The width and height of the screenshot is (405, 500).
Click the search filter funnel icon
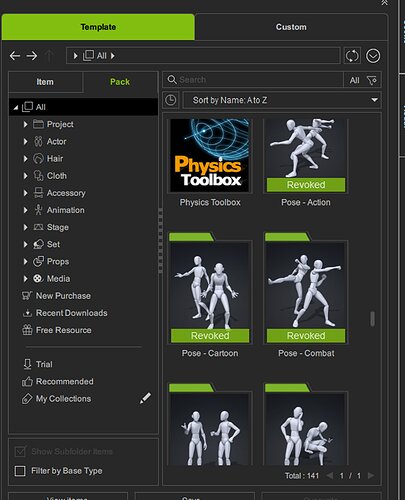click(x=372, y=80)
